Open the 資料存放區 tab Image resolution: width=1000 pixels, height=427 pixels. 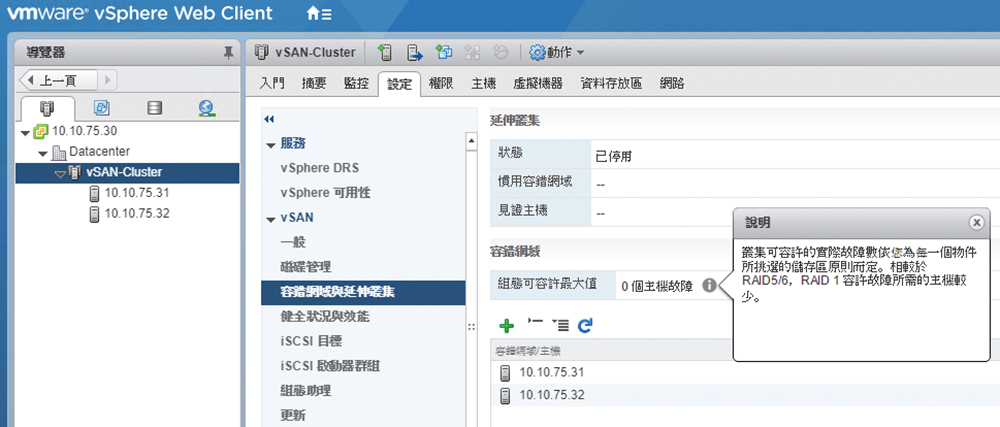pos(611,83)
